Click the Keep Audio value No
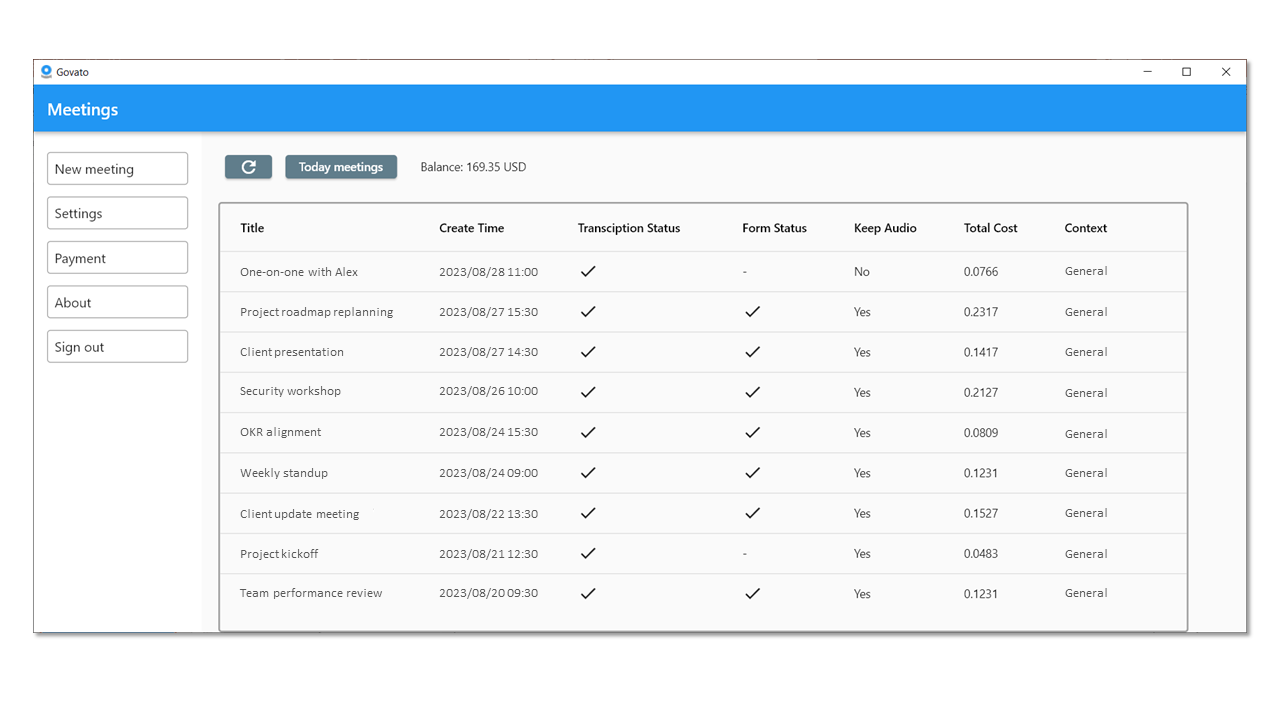 [x=862, y=272]
